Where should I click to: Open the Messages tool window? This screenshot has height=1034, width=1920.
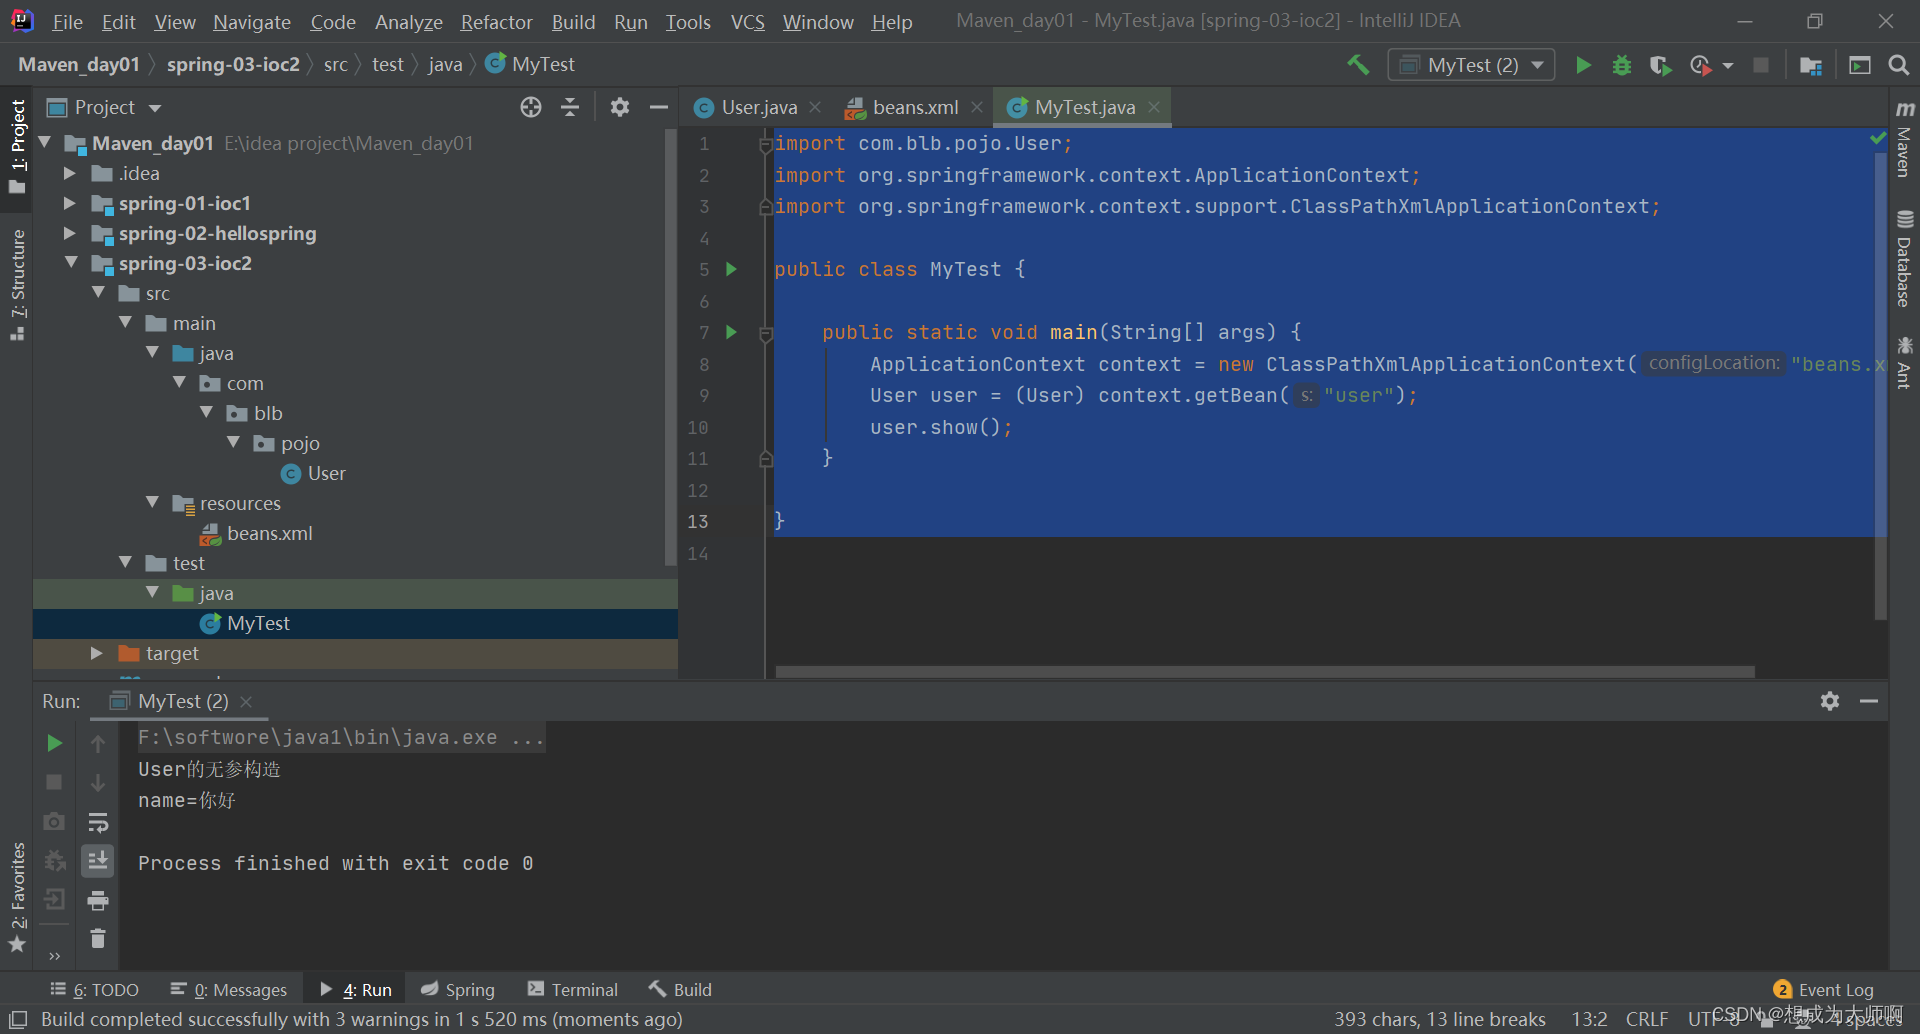(229, 990)
